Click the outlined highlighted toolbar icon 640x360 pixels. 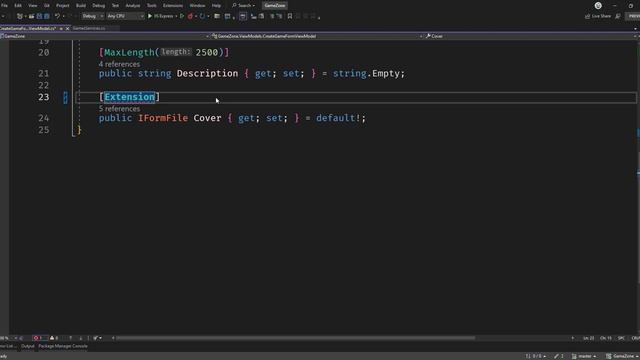coord(242,16)
